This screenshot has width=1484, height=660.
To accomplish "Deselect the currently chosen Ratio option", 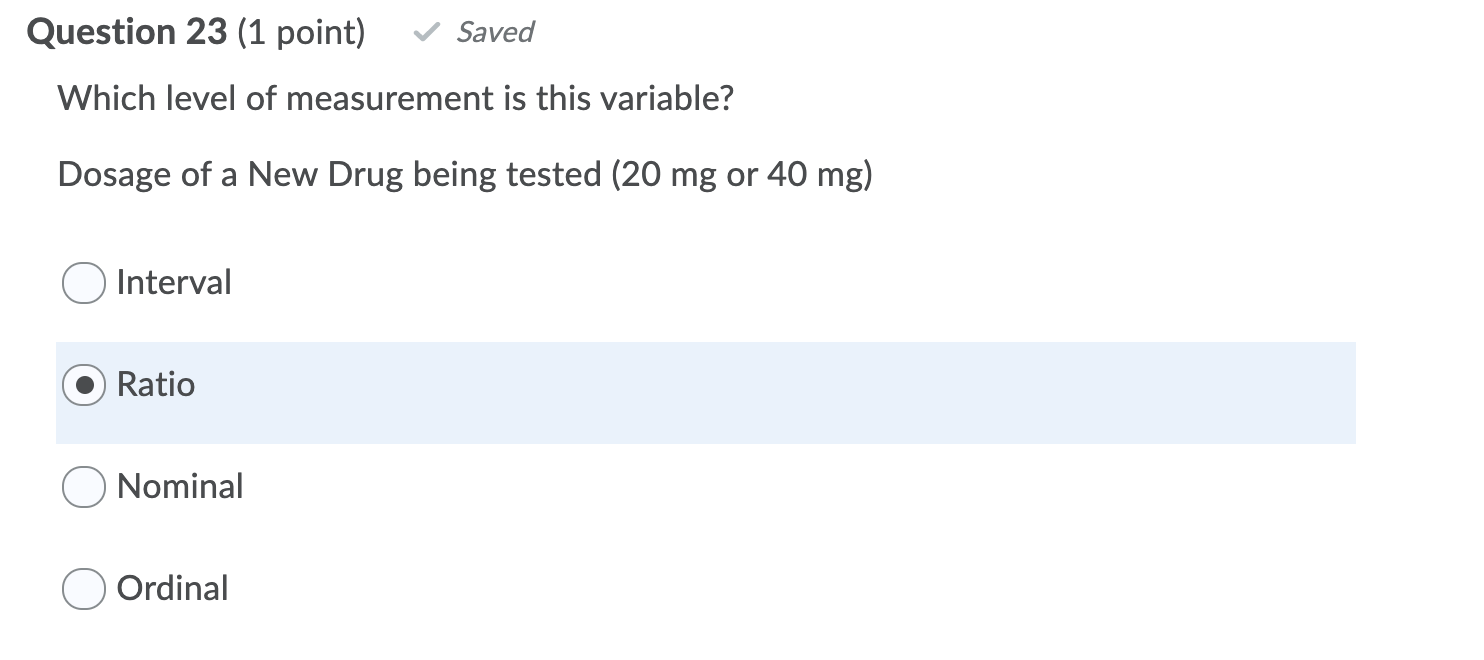I will tap(83, 385).
